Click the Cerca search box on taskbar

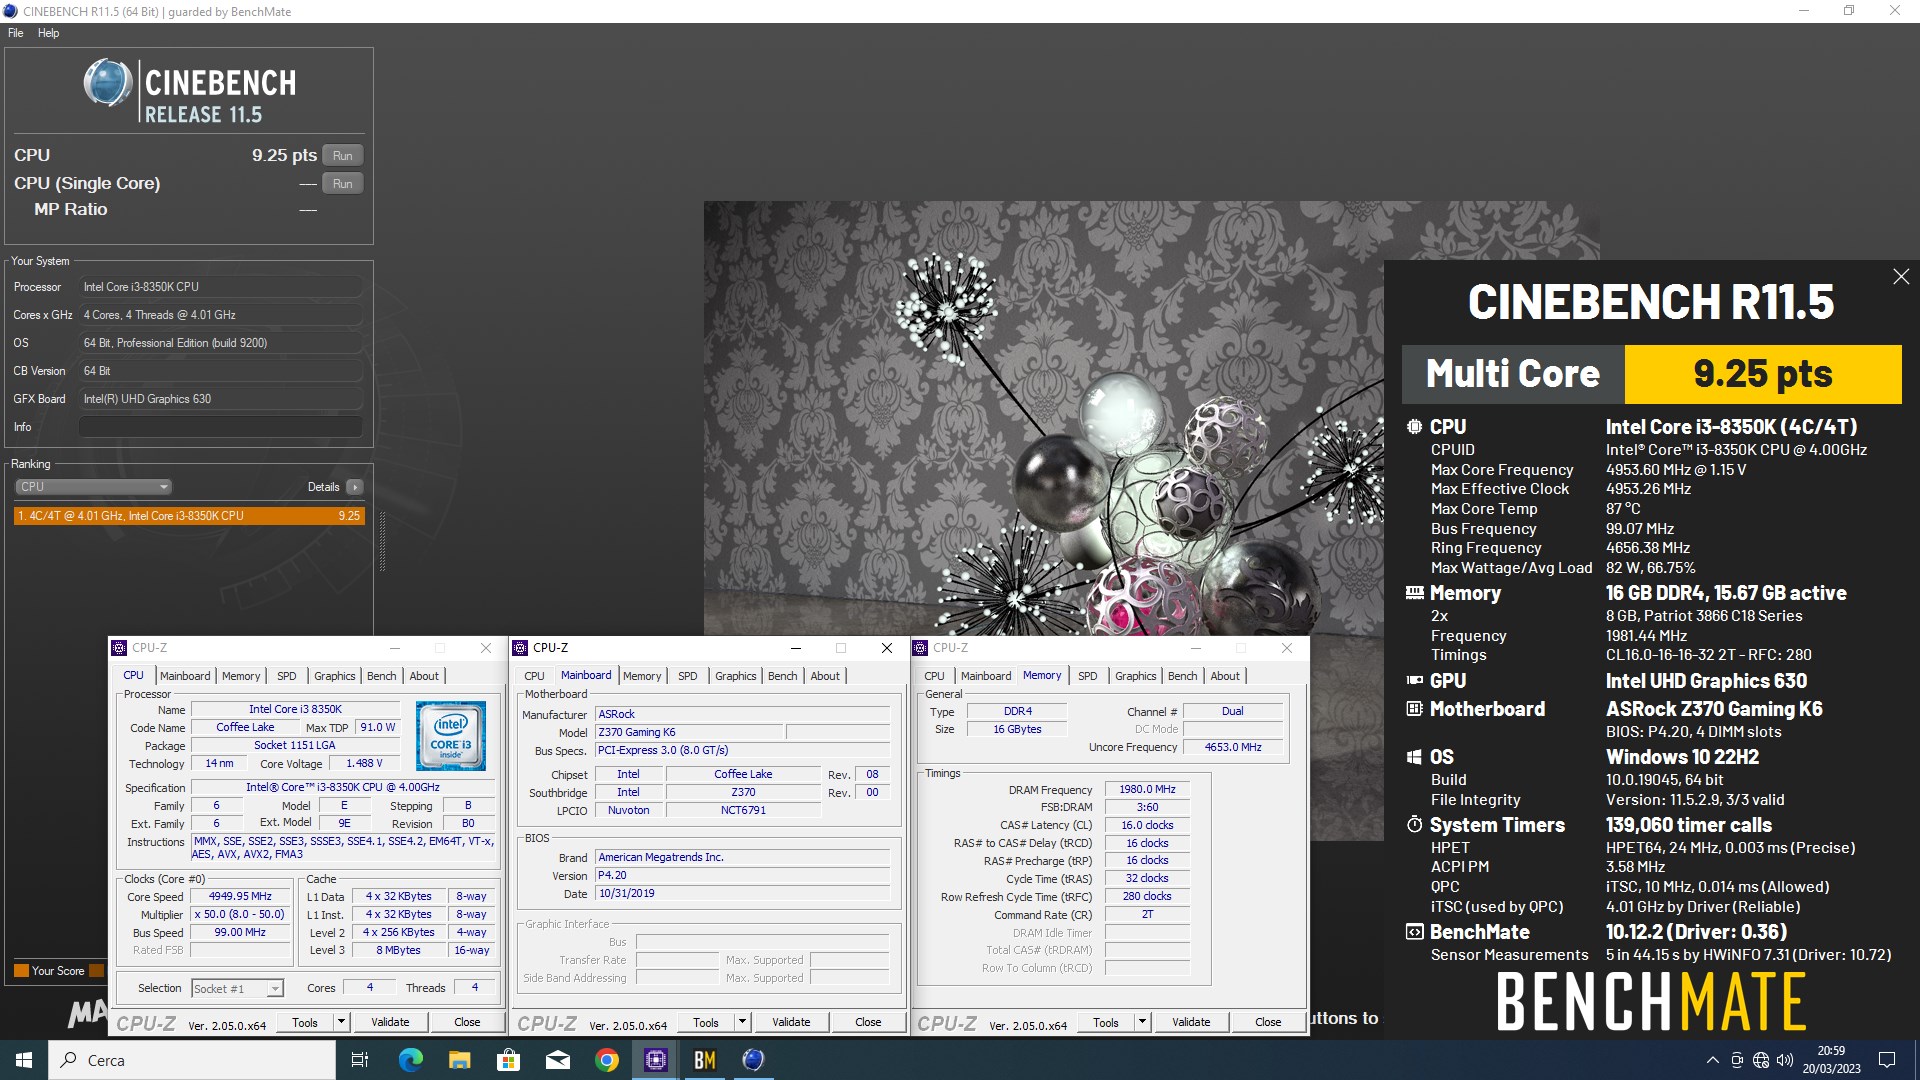[192, 1060]
